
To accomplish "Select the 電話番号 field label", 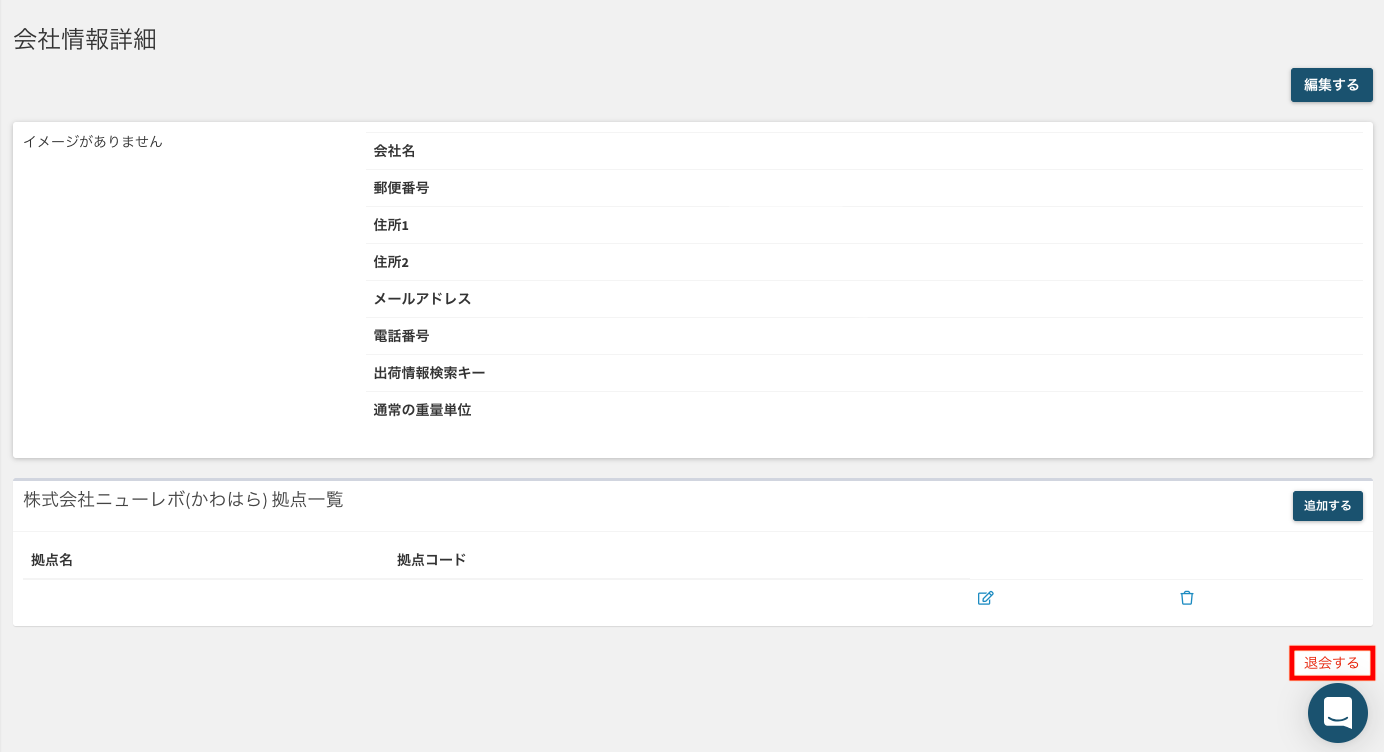I will tap(401, 336).
